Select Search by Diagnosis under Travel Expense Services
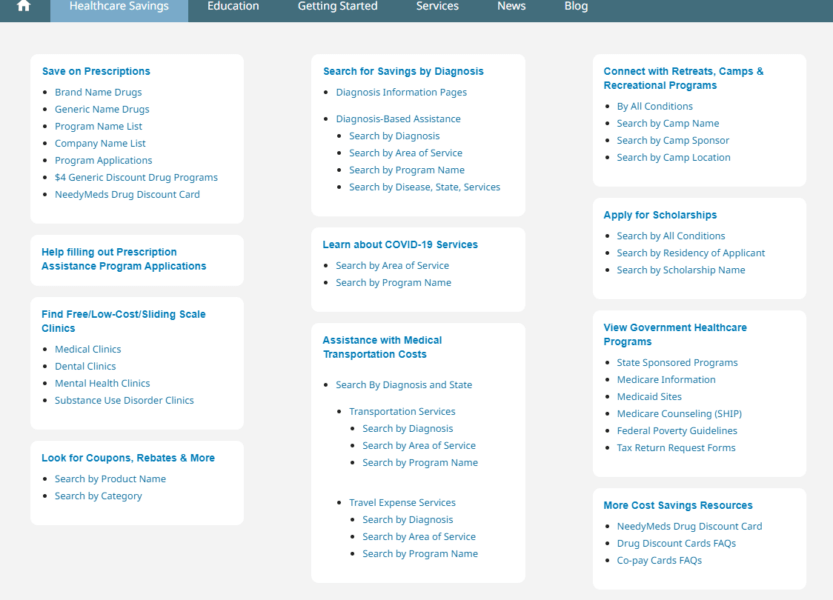 407,520
